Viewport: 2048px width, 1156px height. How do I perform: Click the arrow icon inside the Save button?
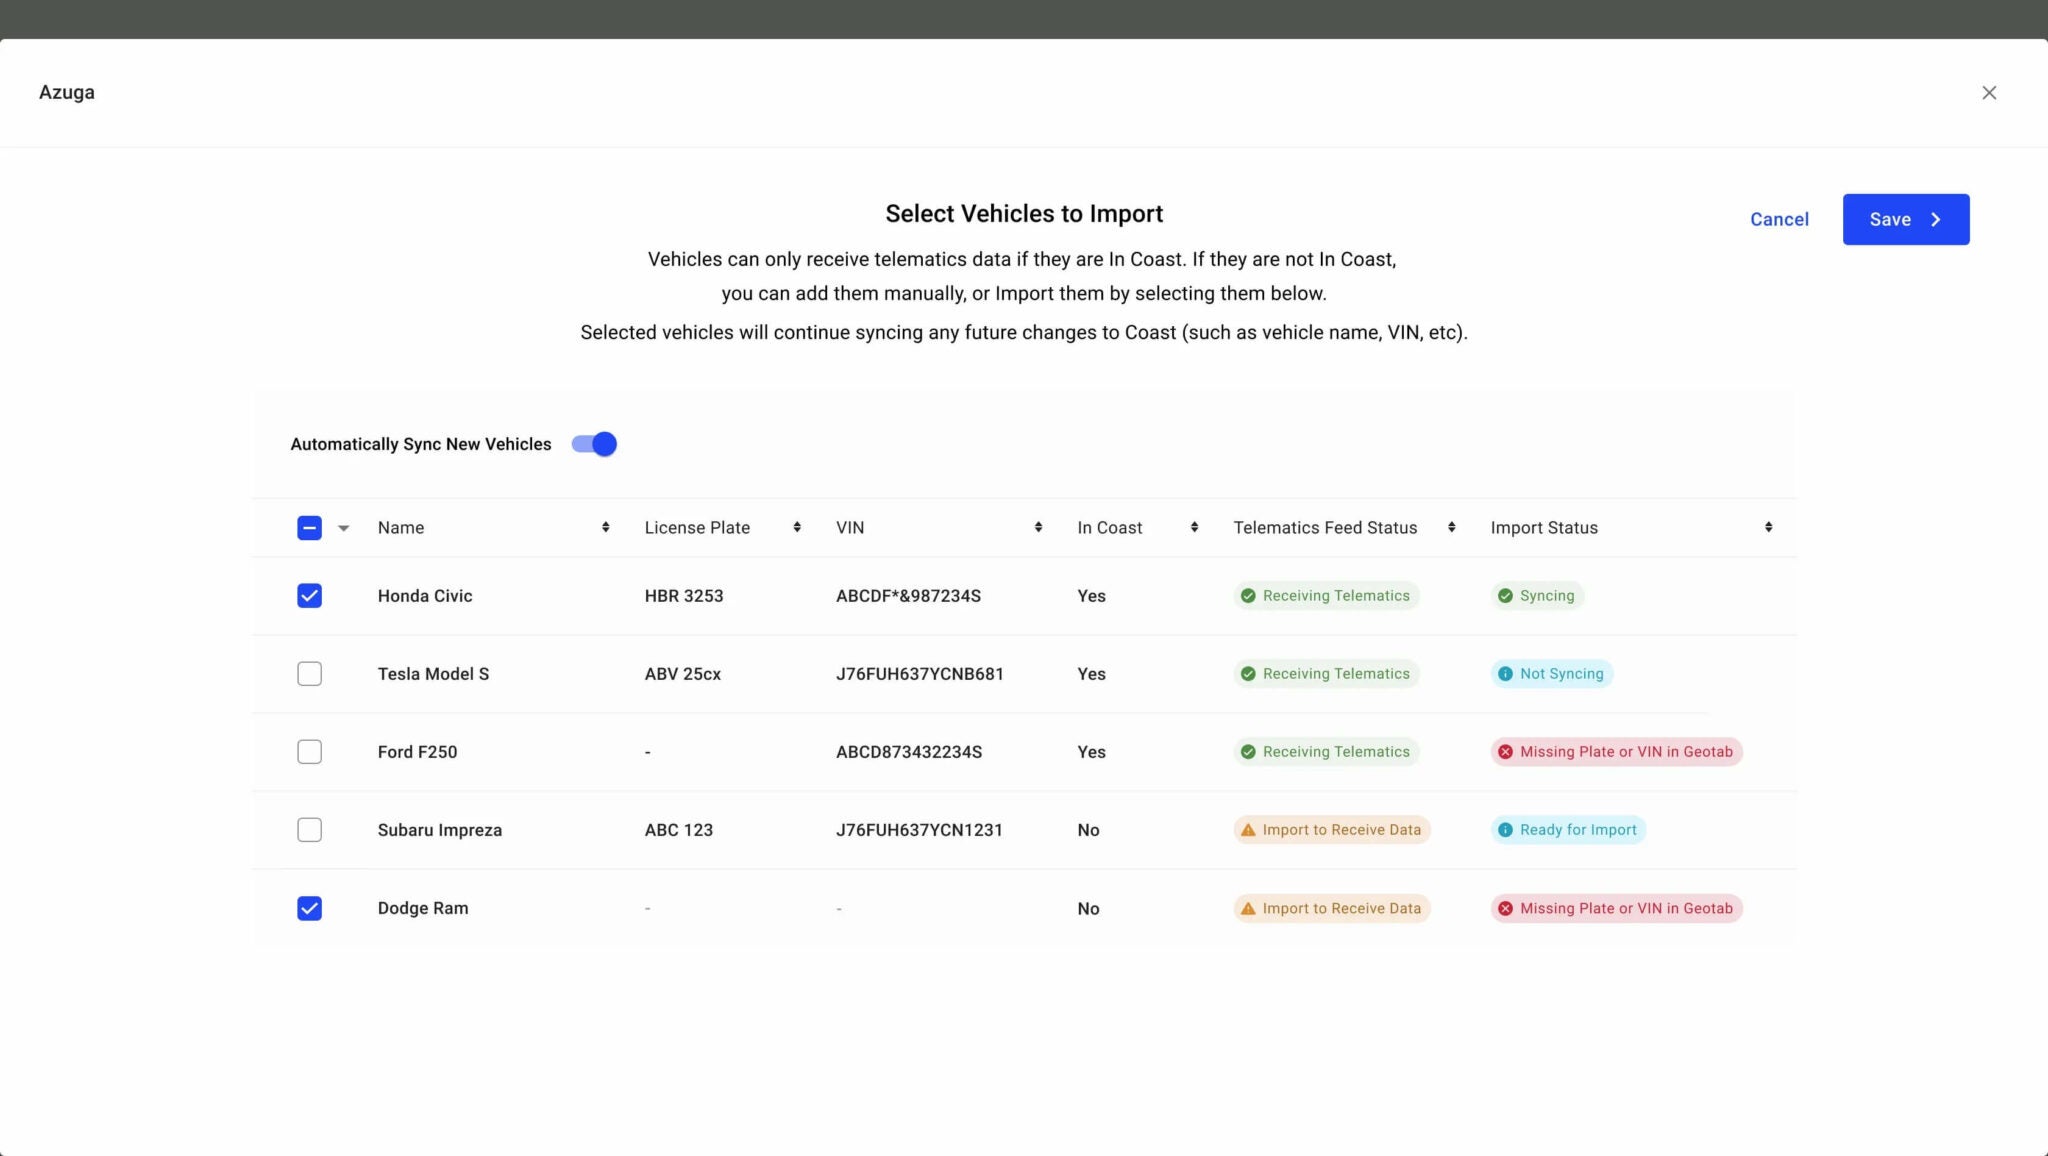(1937, 219)
